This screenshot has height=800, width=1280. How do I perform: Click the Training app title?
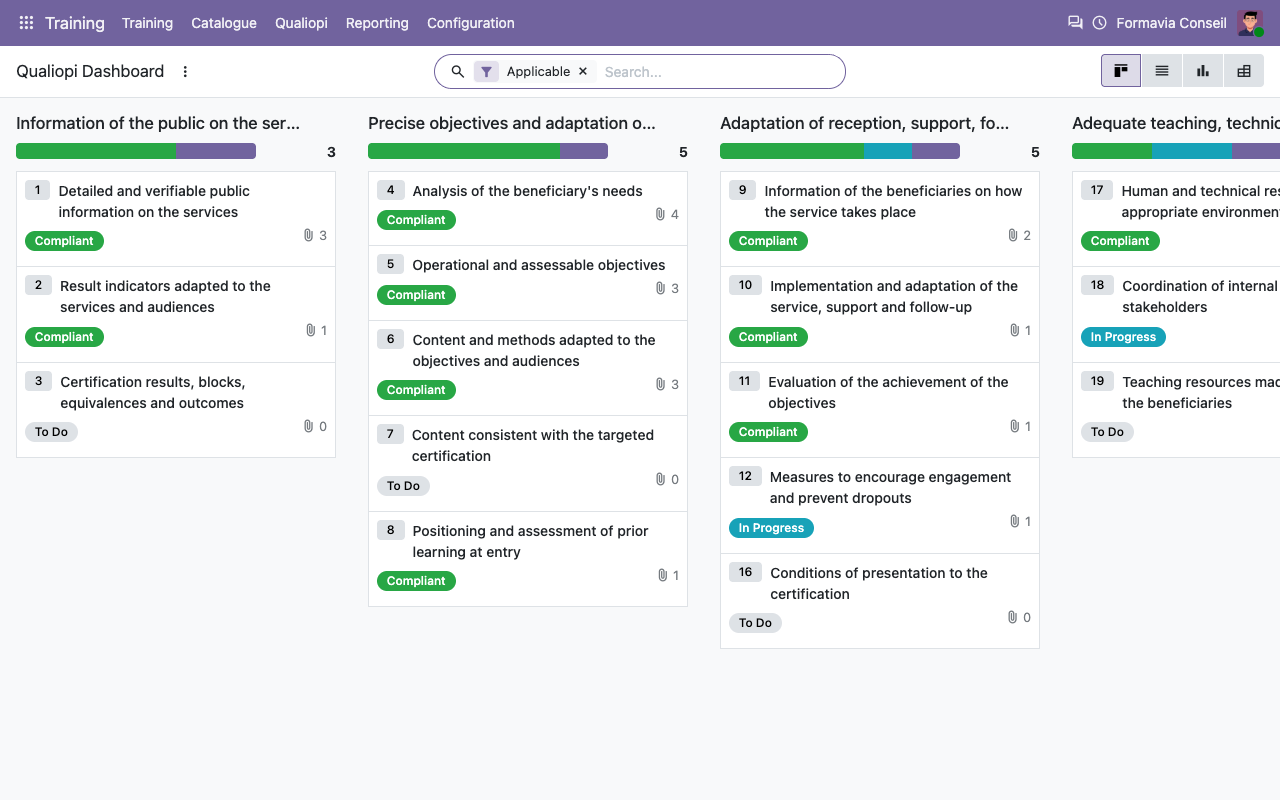(75, 23)
